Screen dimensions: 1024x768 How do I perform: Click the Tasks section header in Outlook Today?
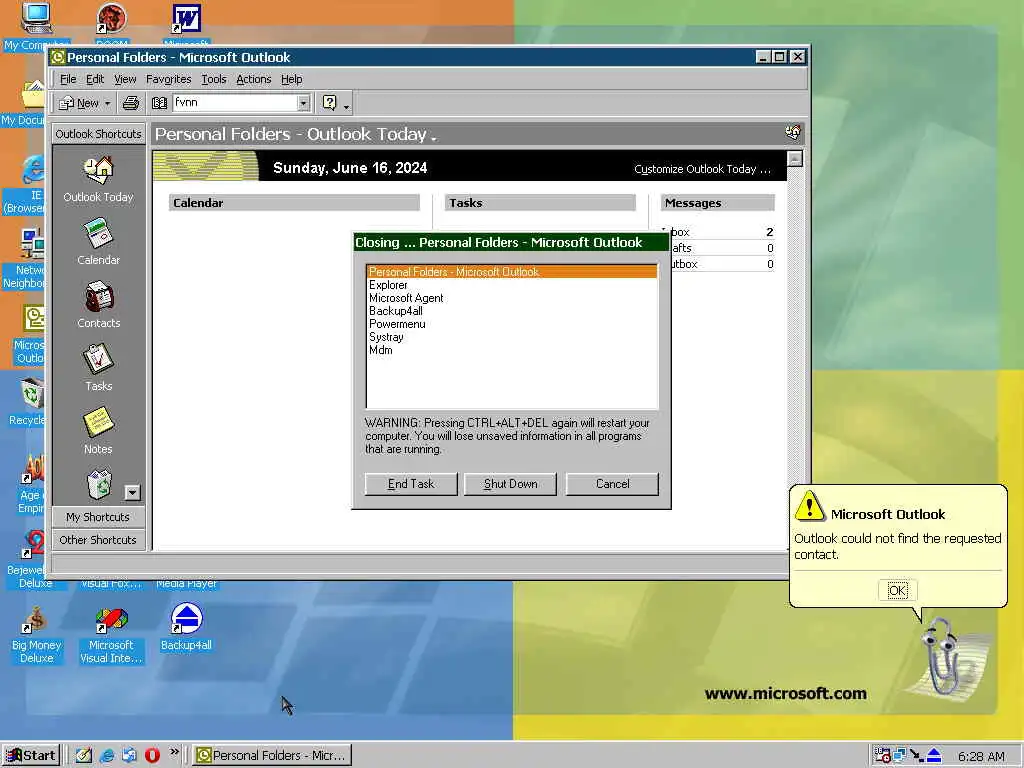click(x=540, y=202)
